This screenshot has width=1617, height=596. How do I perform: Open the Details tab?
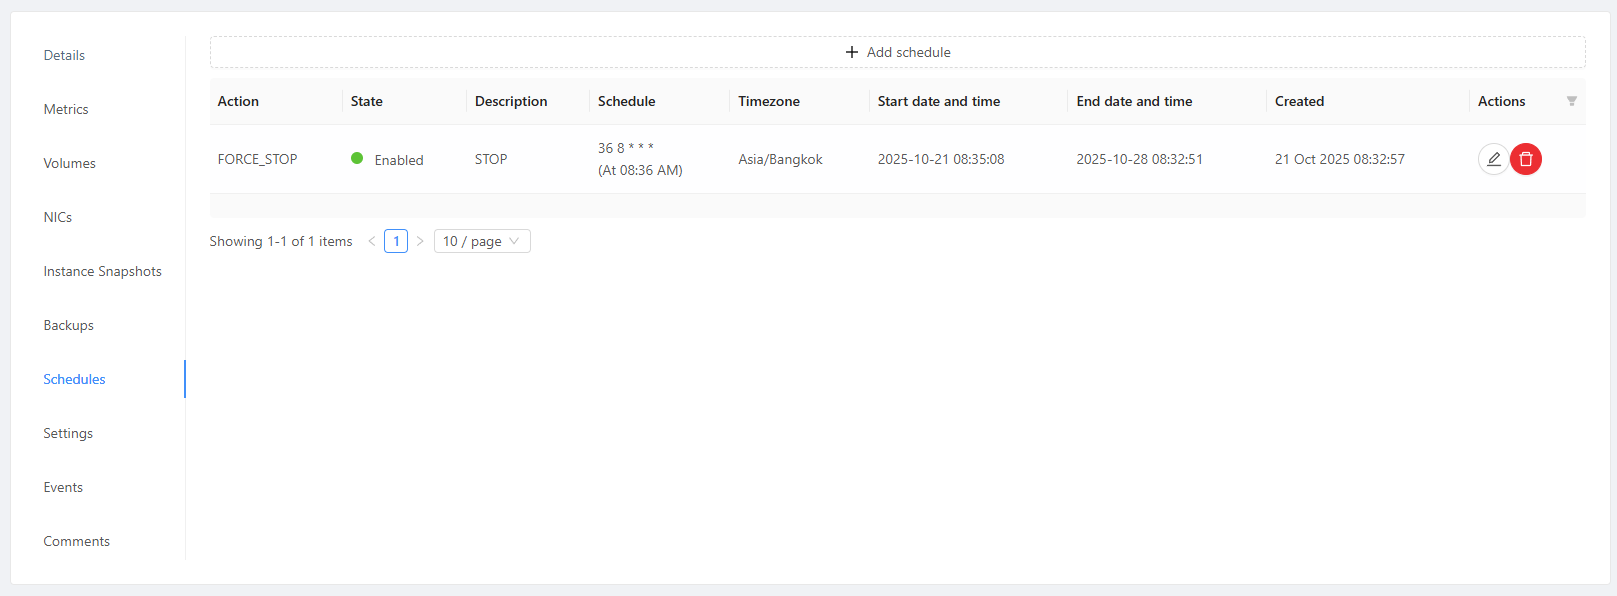[64, 55]
